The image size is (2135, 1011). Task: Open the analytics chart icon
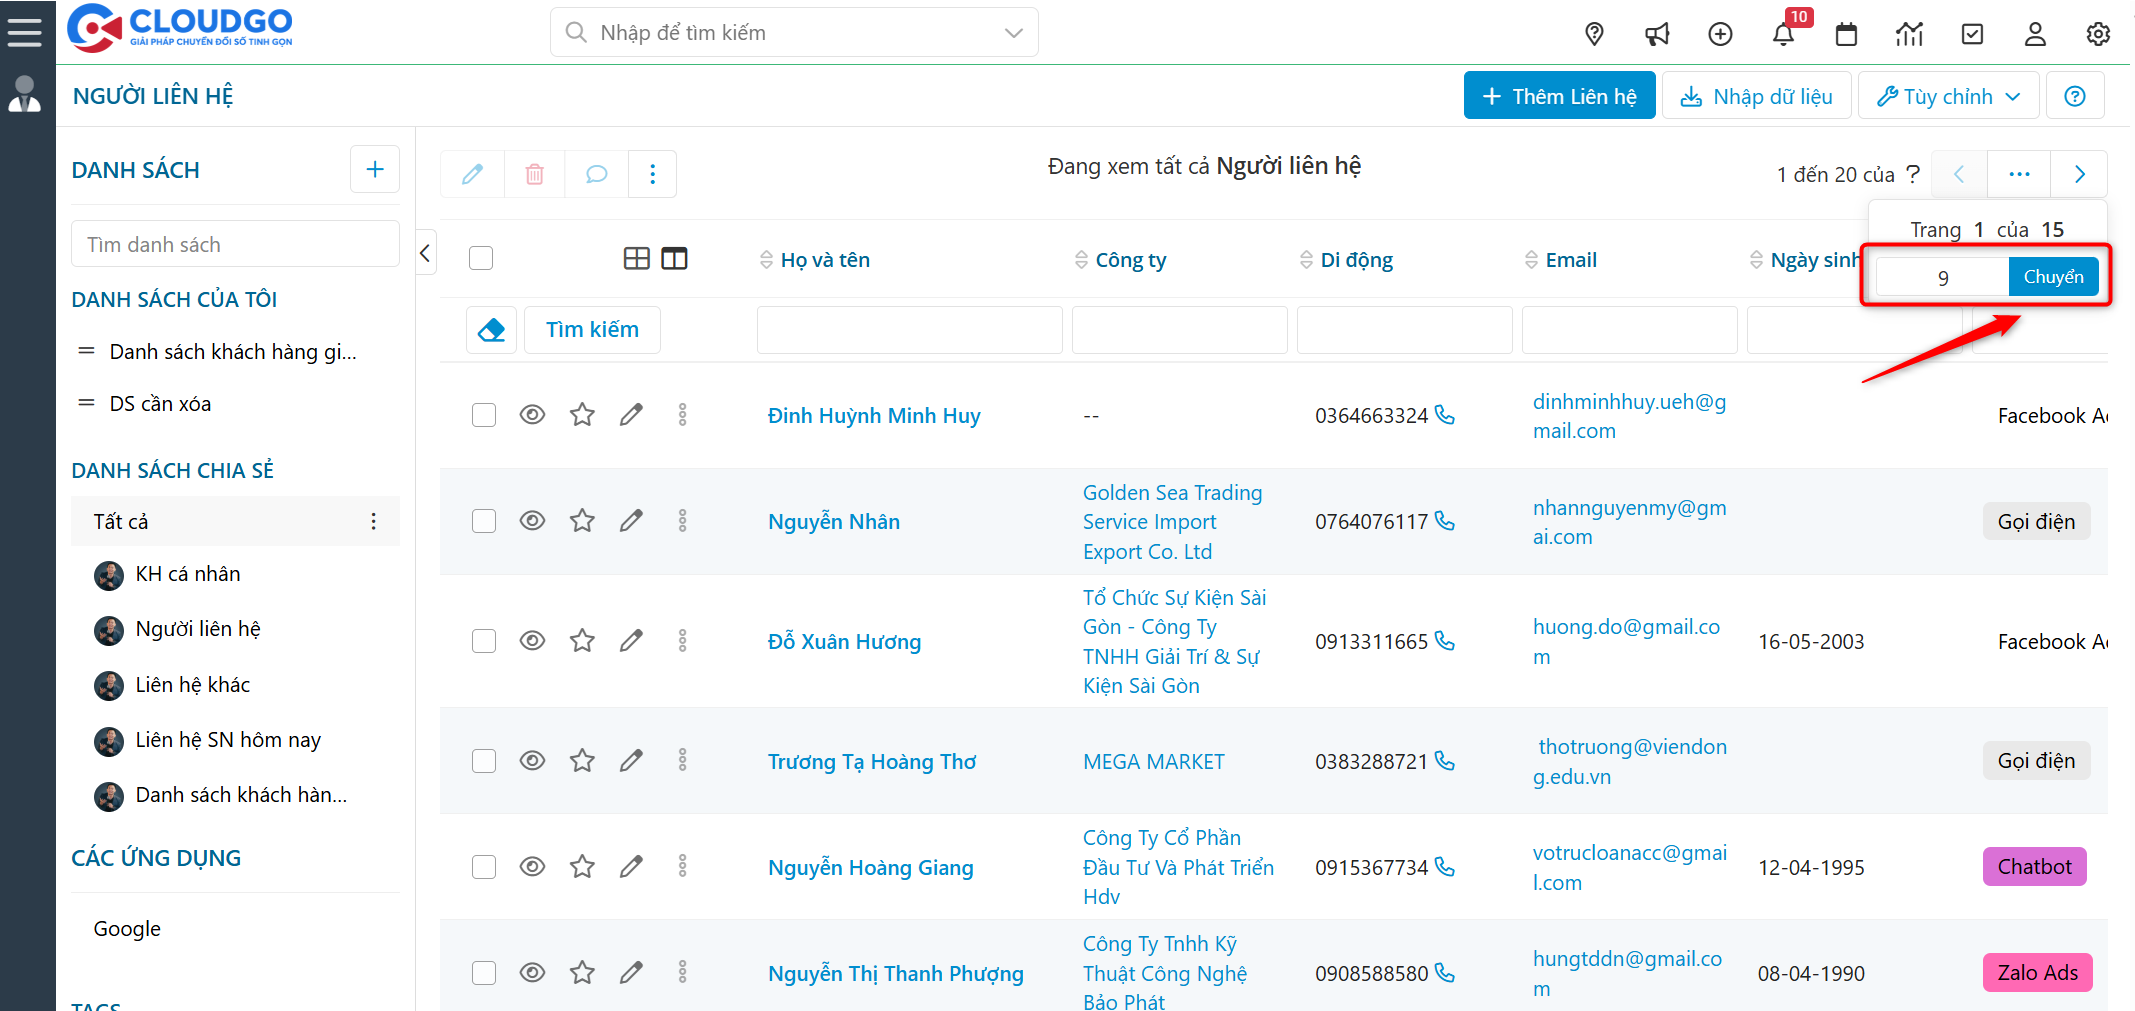pyautogui.click(x=1909, y=35)
